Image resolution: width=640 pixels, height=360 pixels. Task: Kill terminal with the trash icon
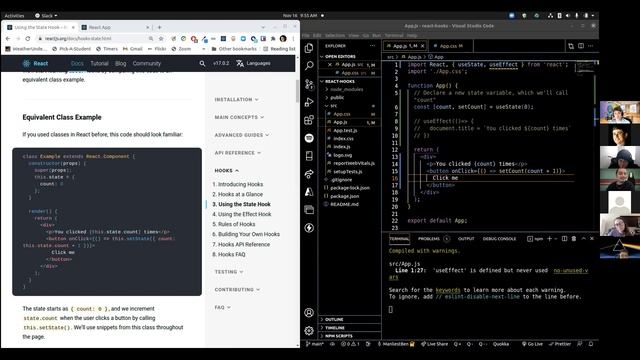[574, 239]
